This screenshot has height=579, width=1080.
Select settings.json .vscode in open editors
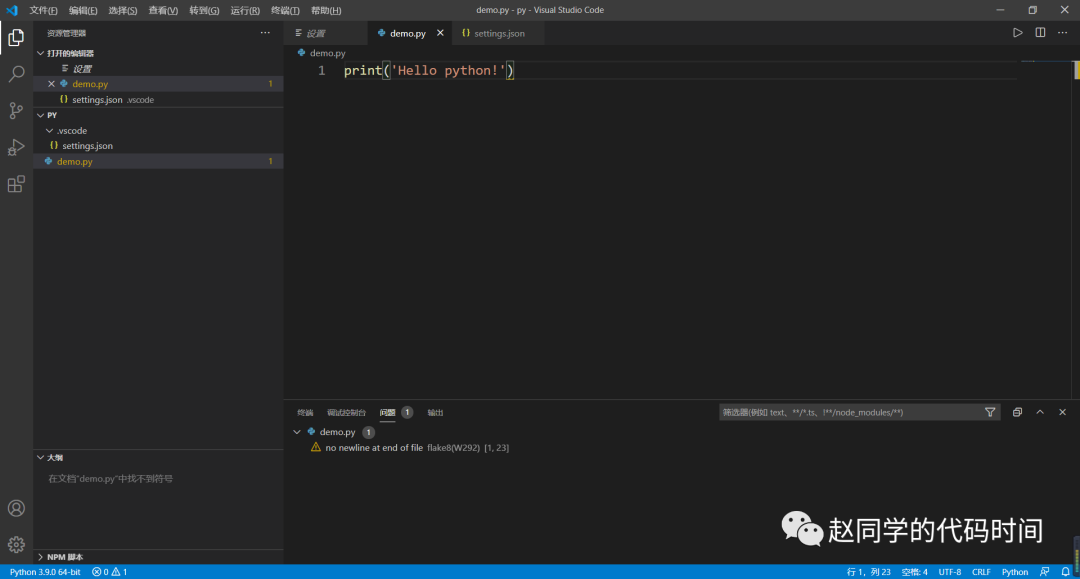(158, 100)
